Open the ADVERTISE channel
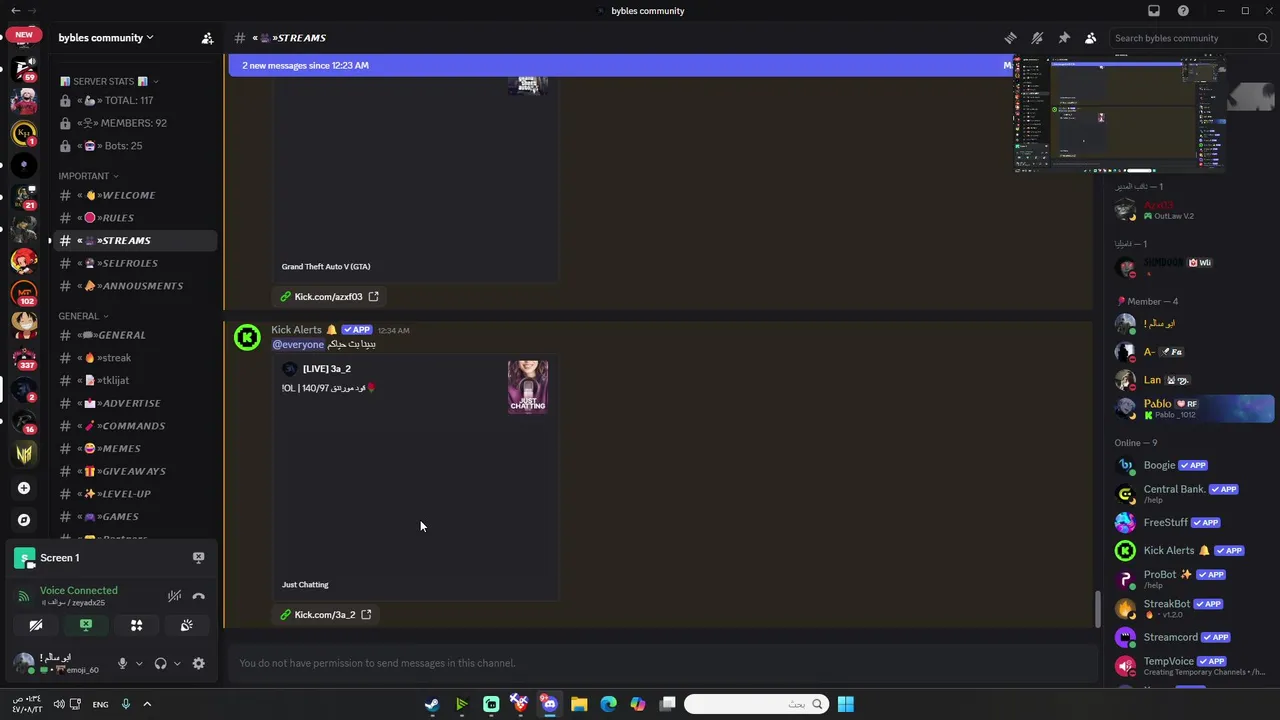 (133, 403)
